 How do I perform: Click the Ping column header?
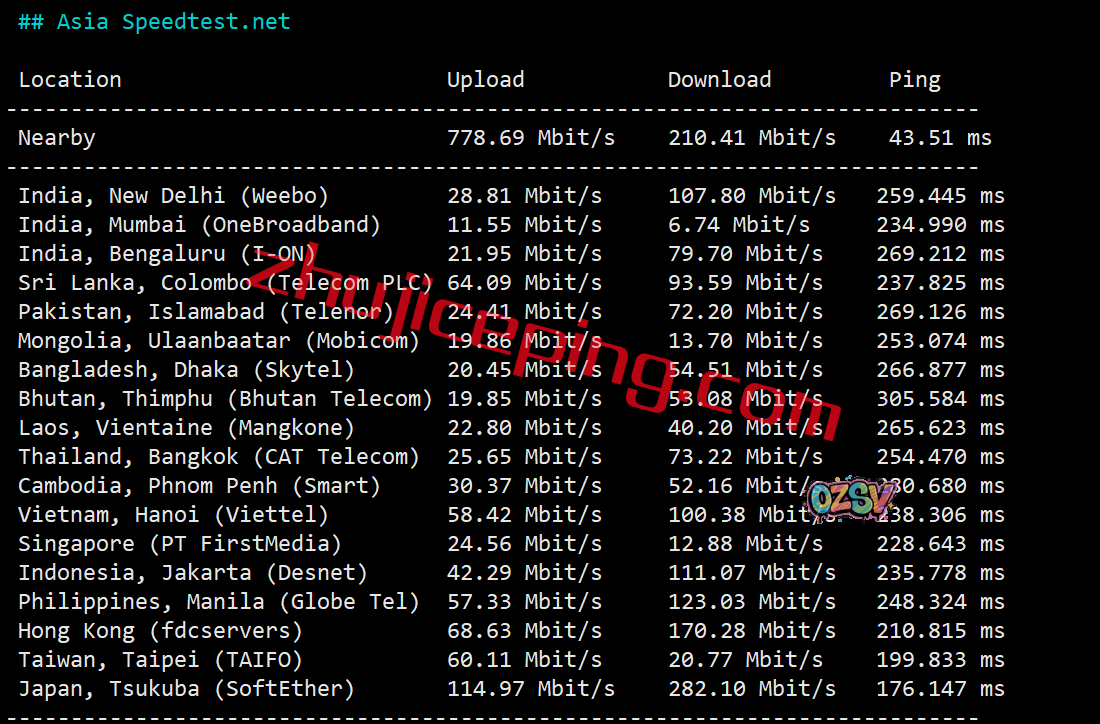tap(914, 80)
